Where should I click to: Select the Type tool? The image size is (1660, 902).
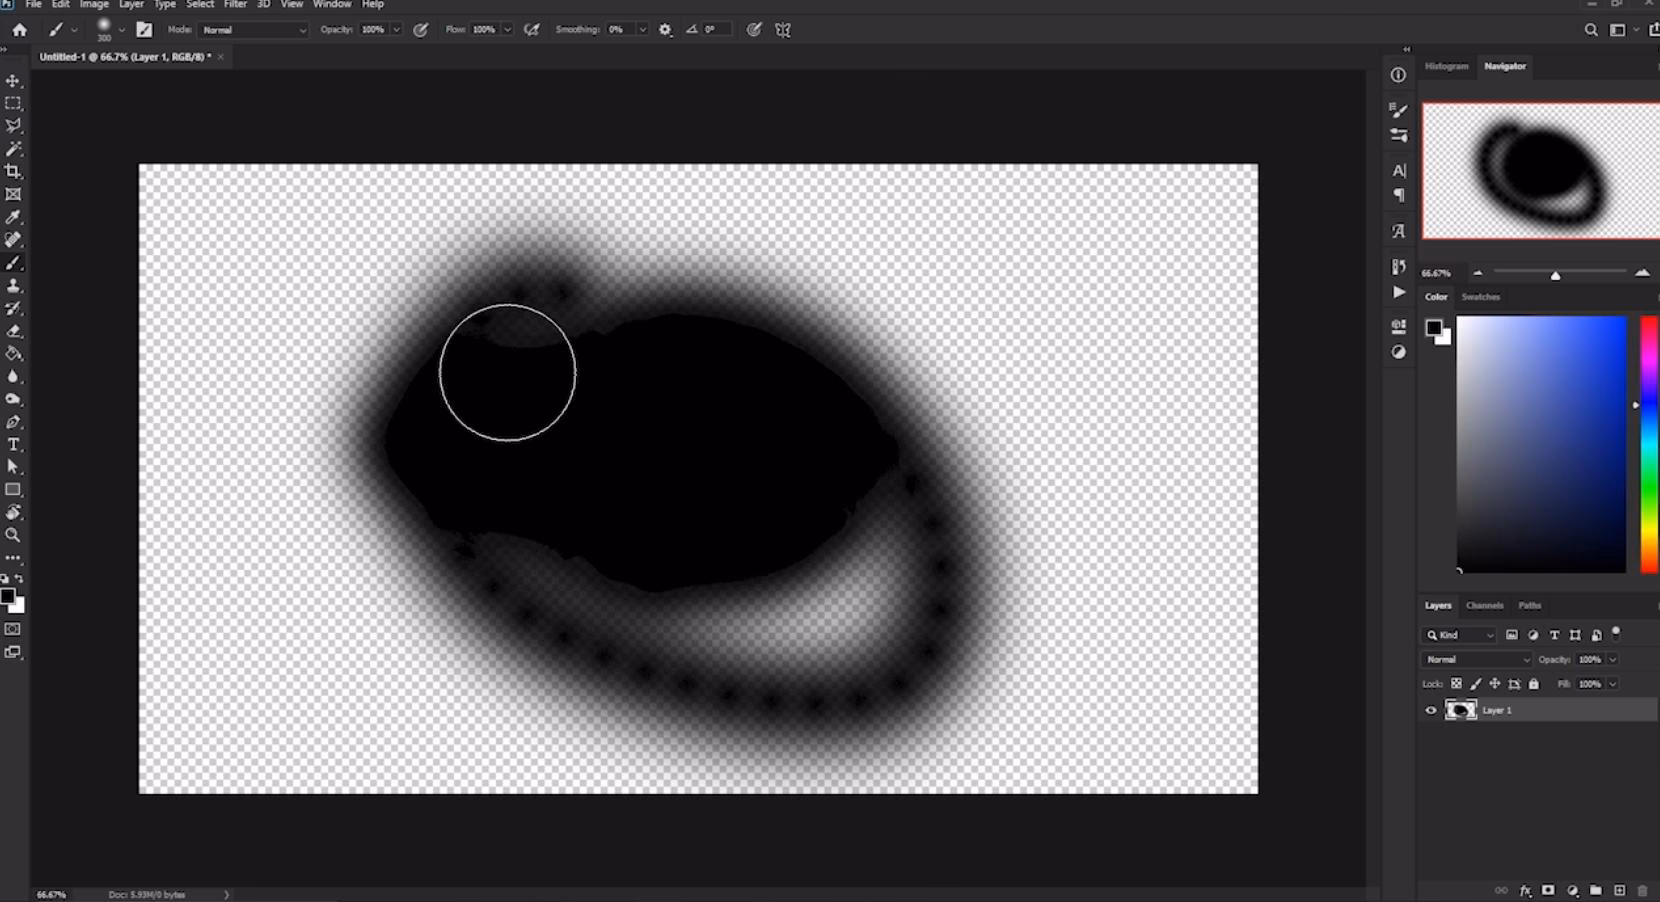[x=13, y=444]
